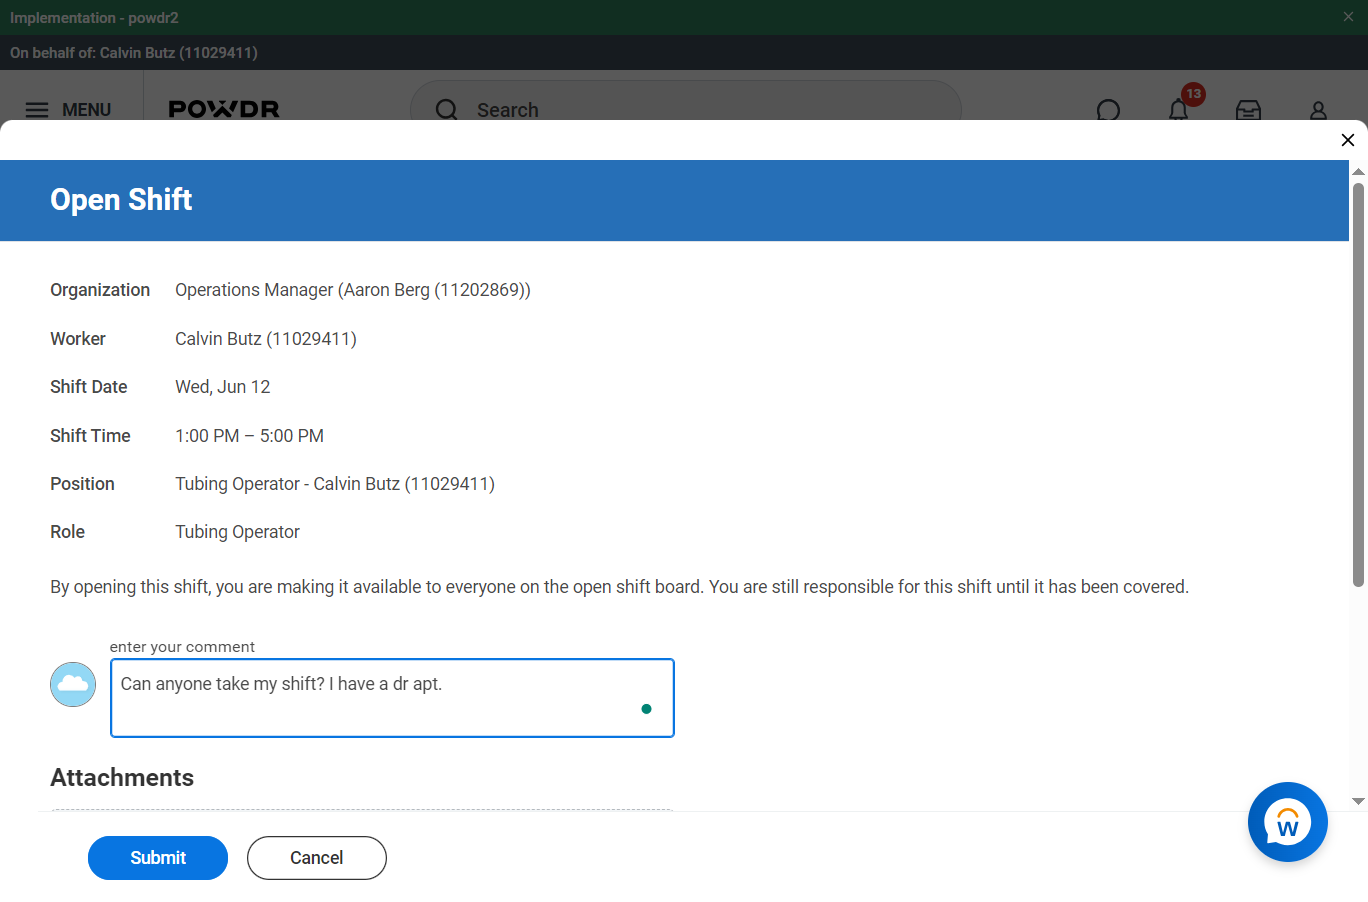Click the 'Position' field label
This screenshot has width=1368, height=902.
pos(82,484)
